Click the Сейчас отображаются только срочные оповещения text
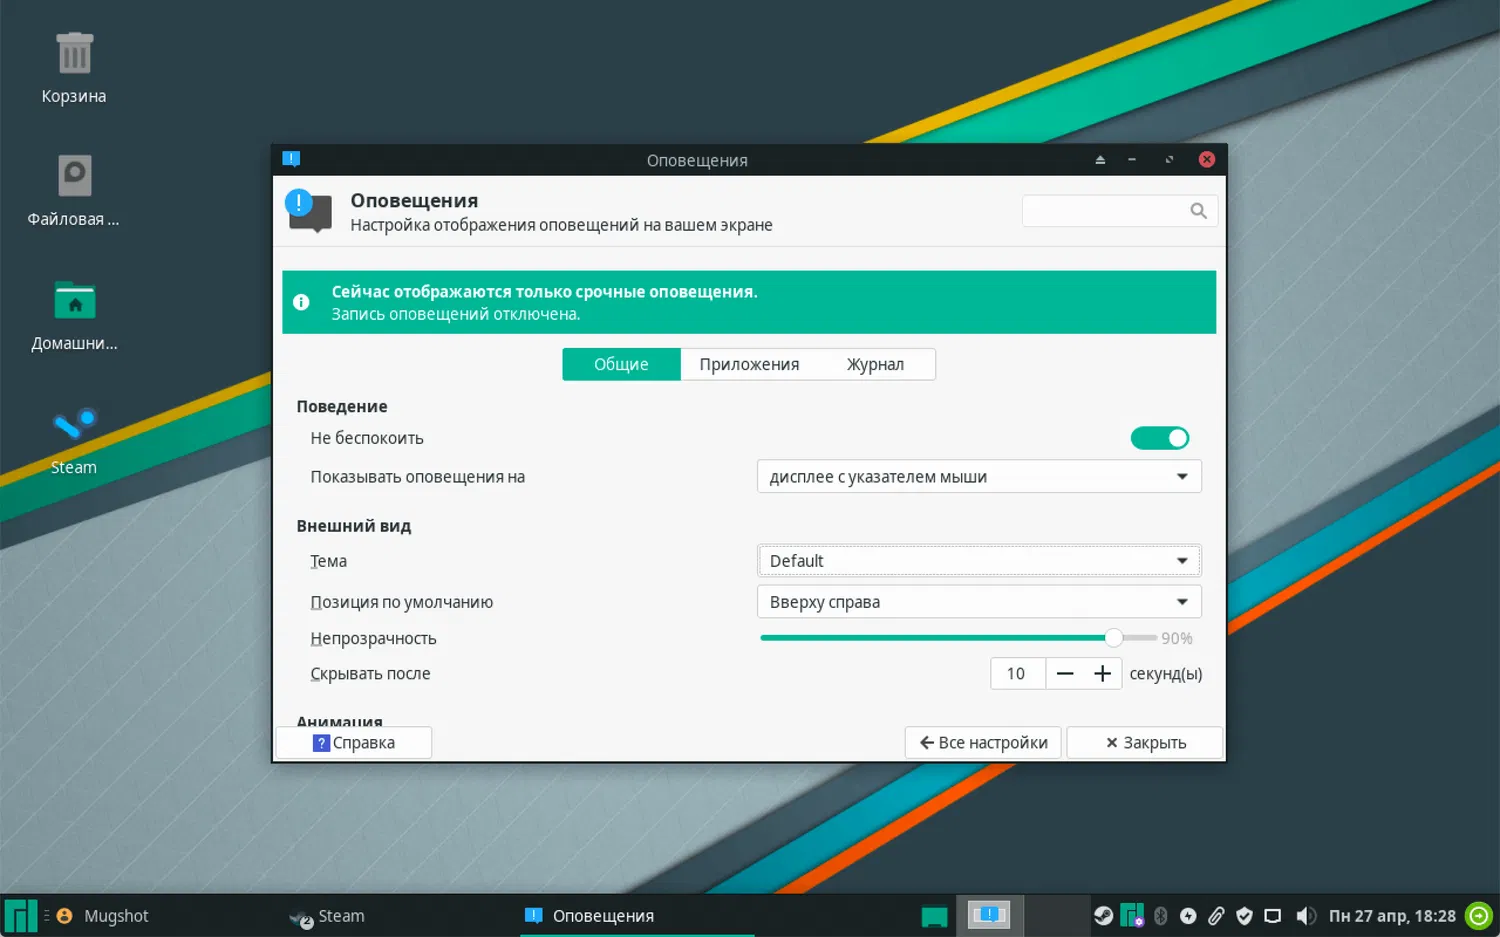 point(544,292)
